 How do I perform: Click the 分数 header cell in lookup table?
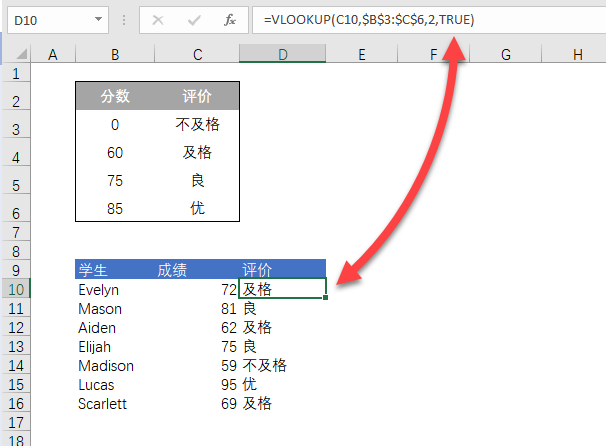coord(116,97)
